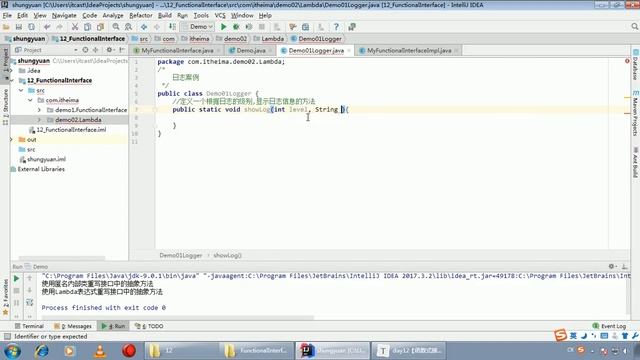The width and height of the screenshot is (640, 360).
Task: Select External Libraries in project tree
Action: 41,169
